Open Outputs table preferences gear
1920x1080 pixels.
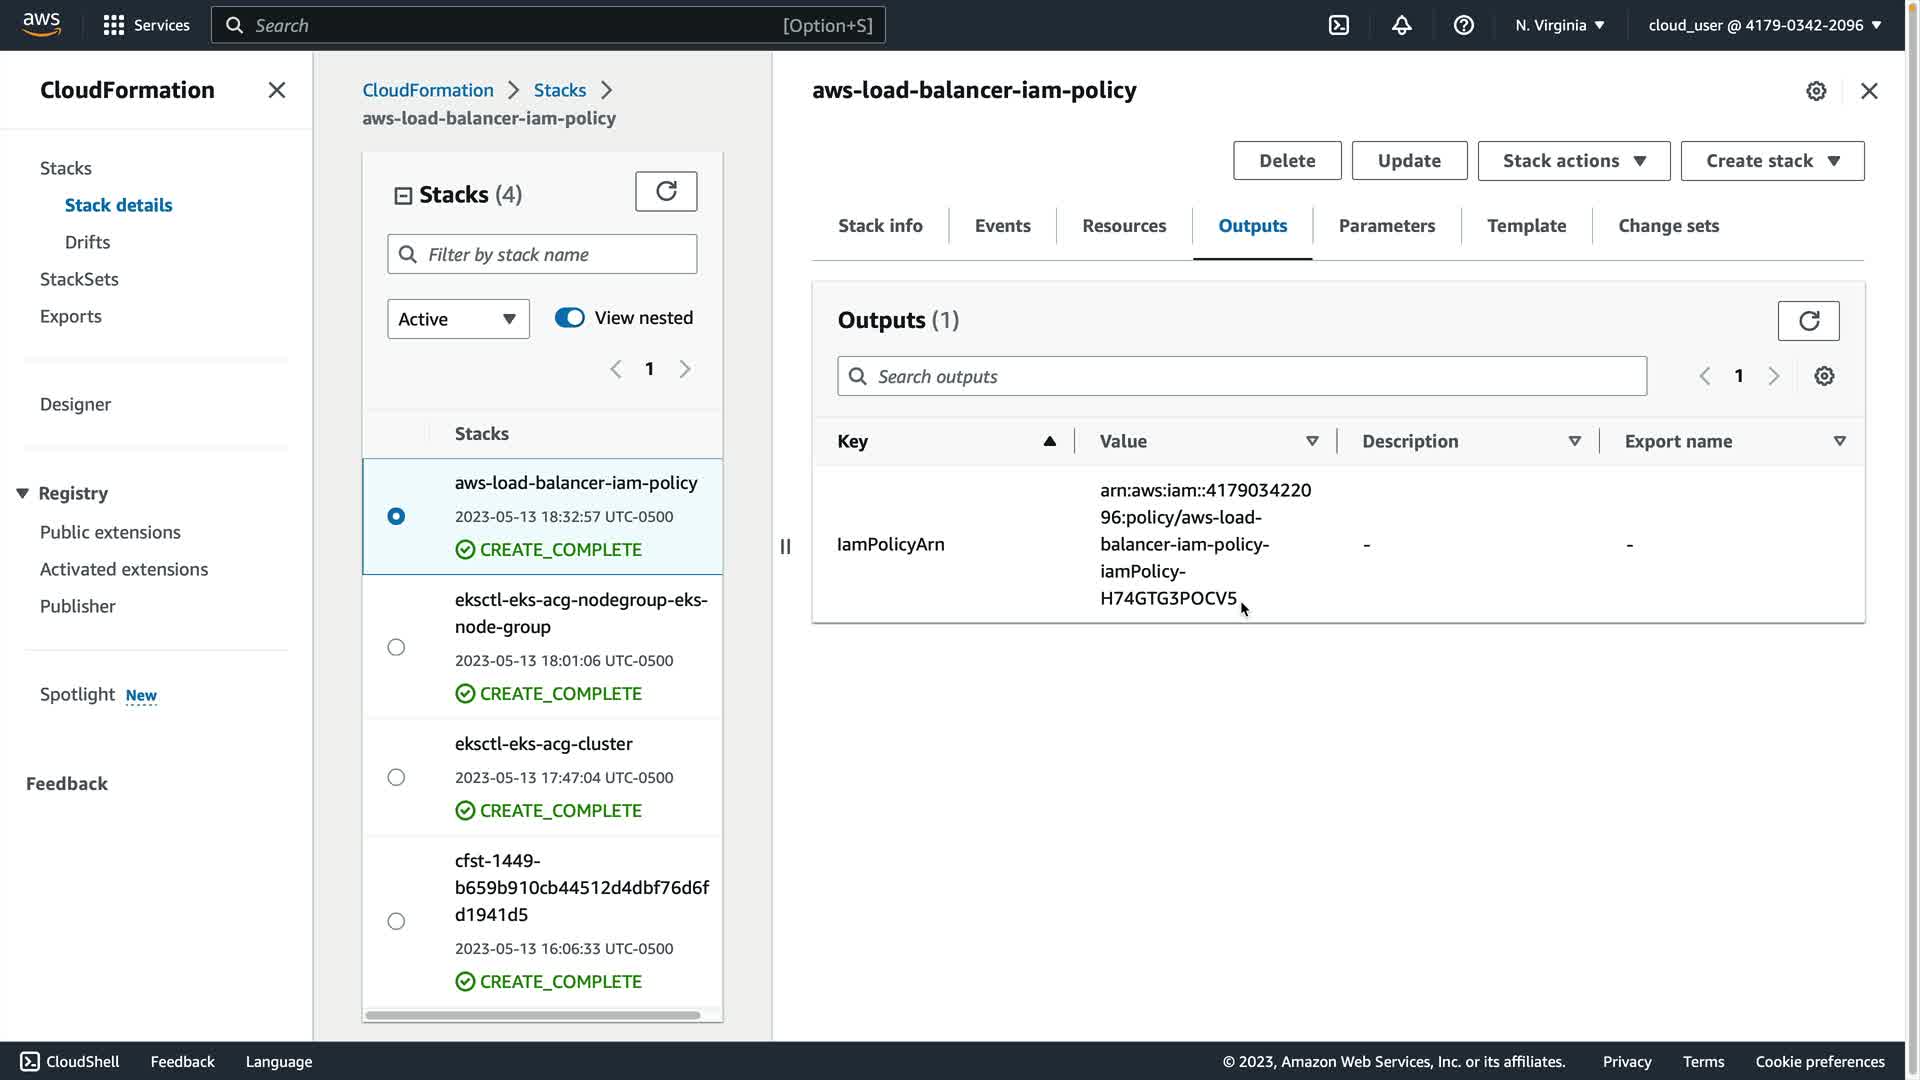click(1824, 376)
